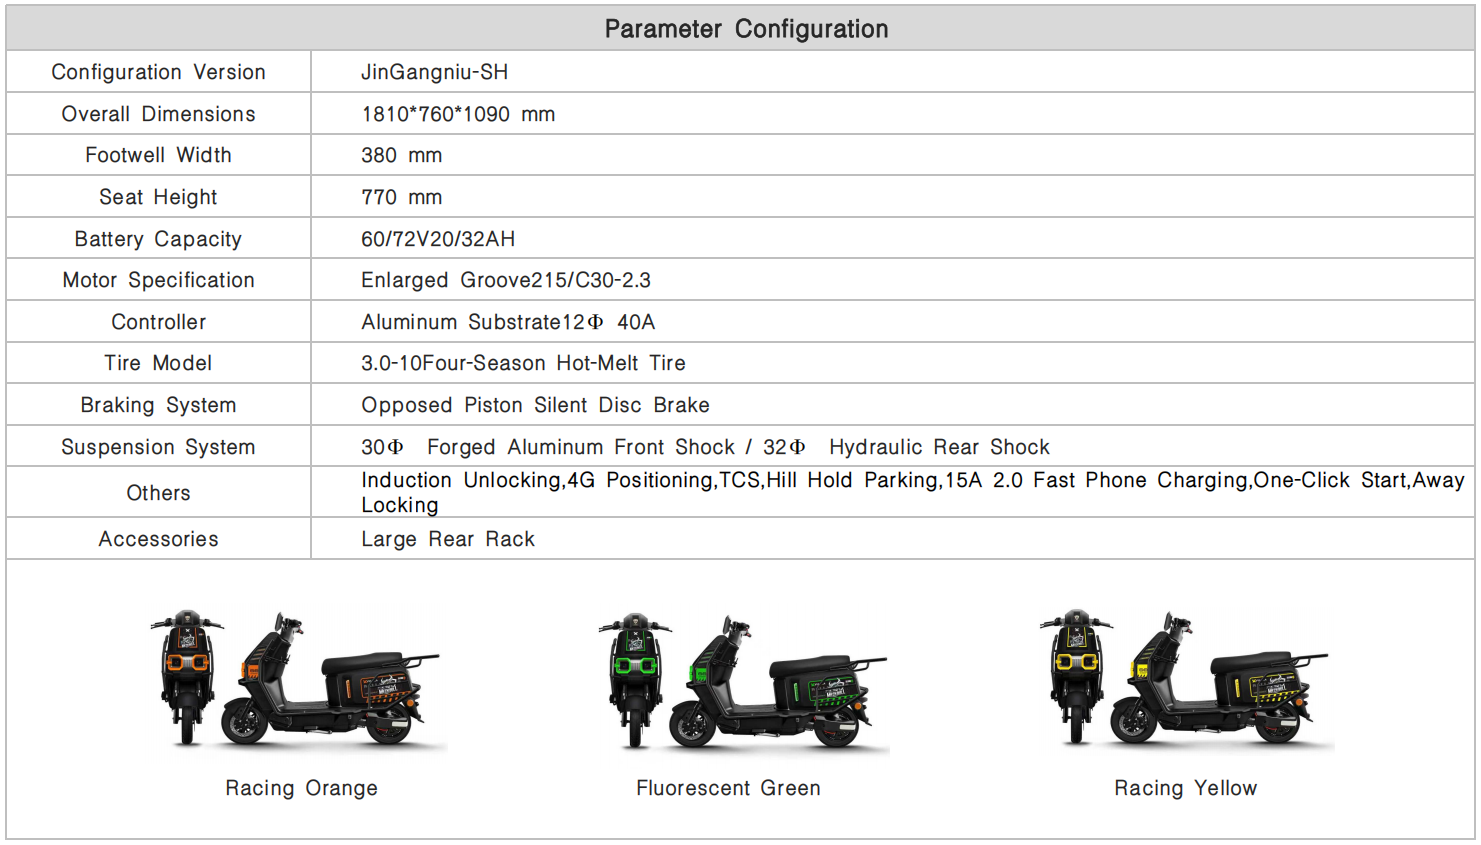Select the 'Opposed Piston Silent Disc Brake' value
Image resolution: width=1481 pixels, height=845 pixels.
coord(535,405)
